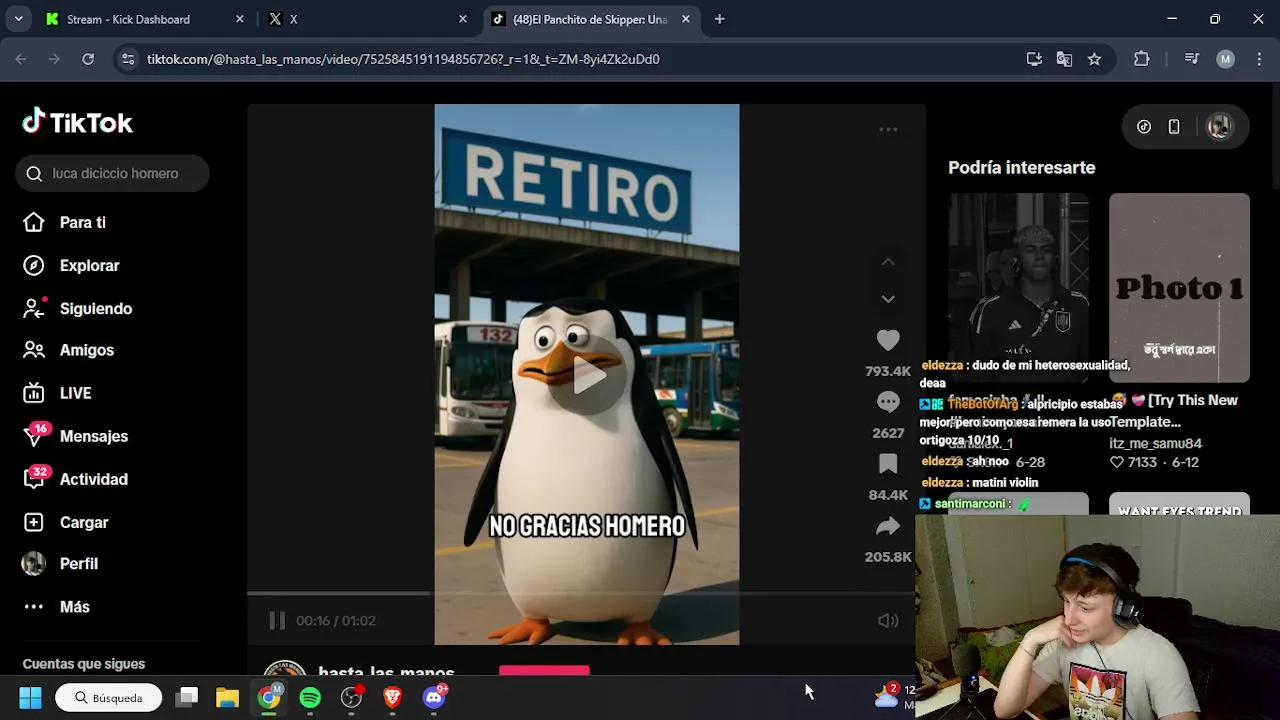The image size is (1280, 720).
Task: Open video comments bubble icon
Action: [x=888, y=402]
